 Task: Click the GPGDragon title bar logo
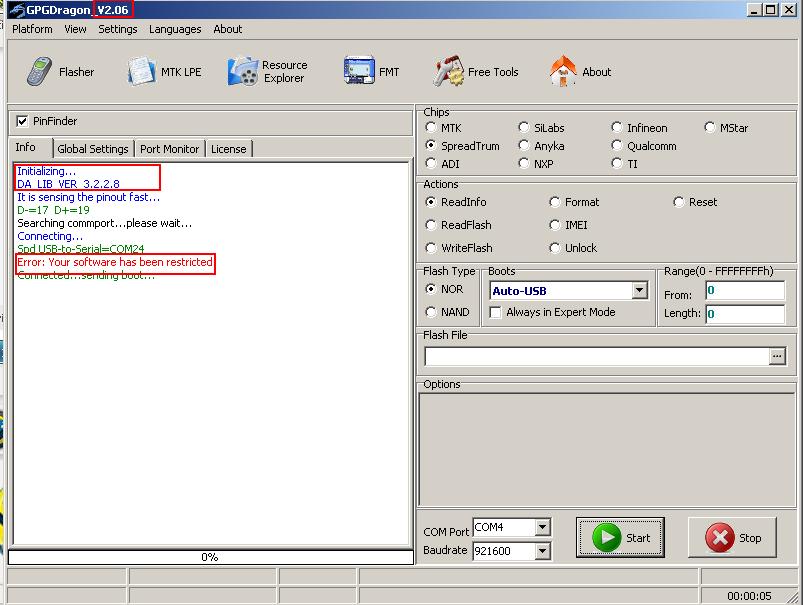(17, 10)
